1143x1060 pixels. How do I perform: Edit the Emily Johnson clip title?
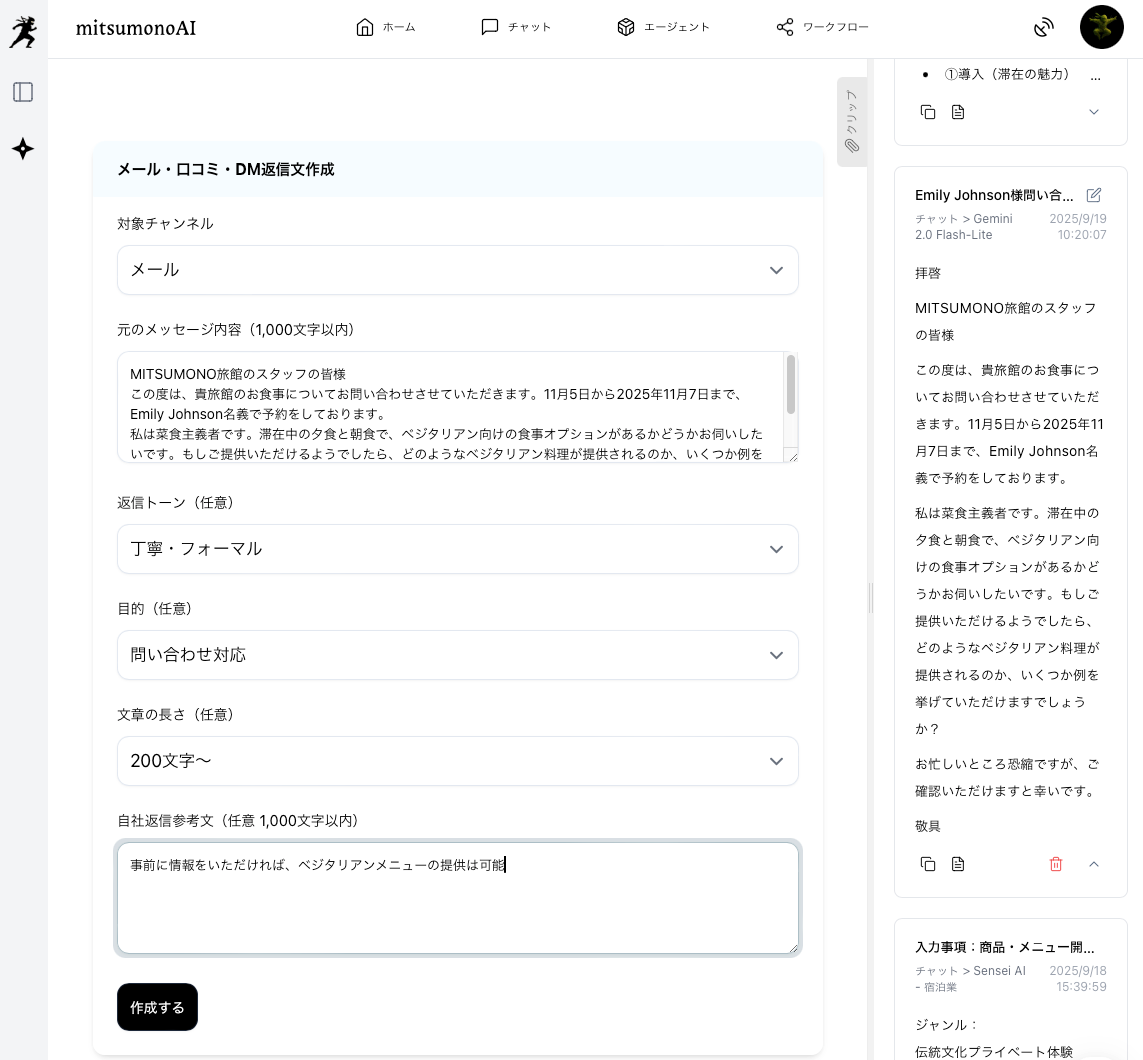1094,195
